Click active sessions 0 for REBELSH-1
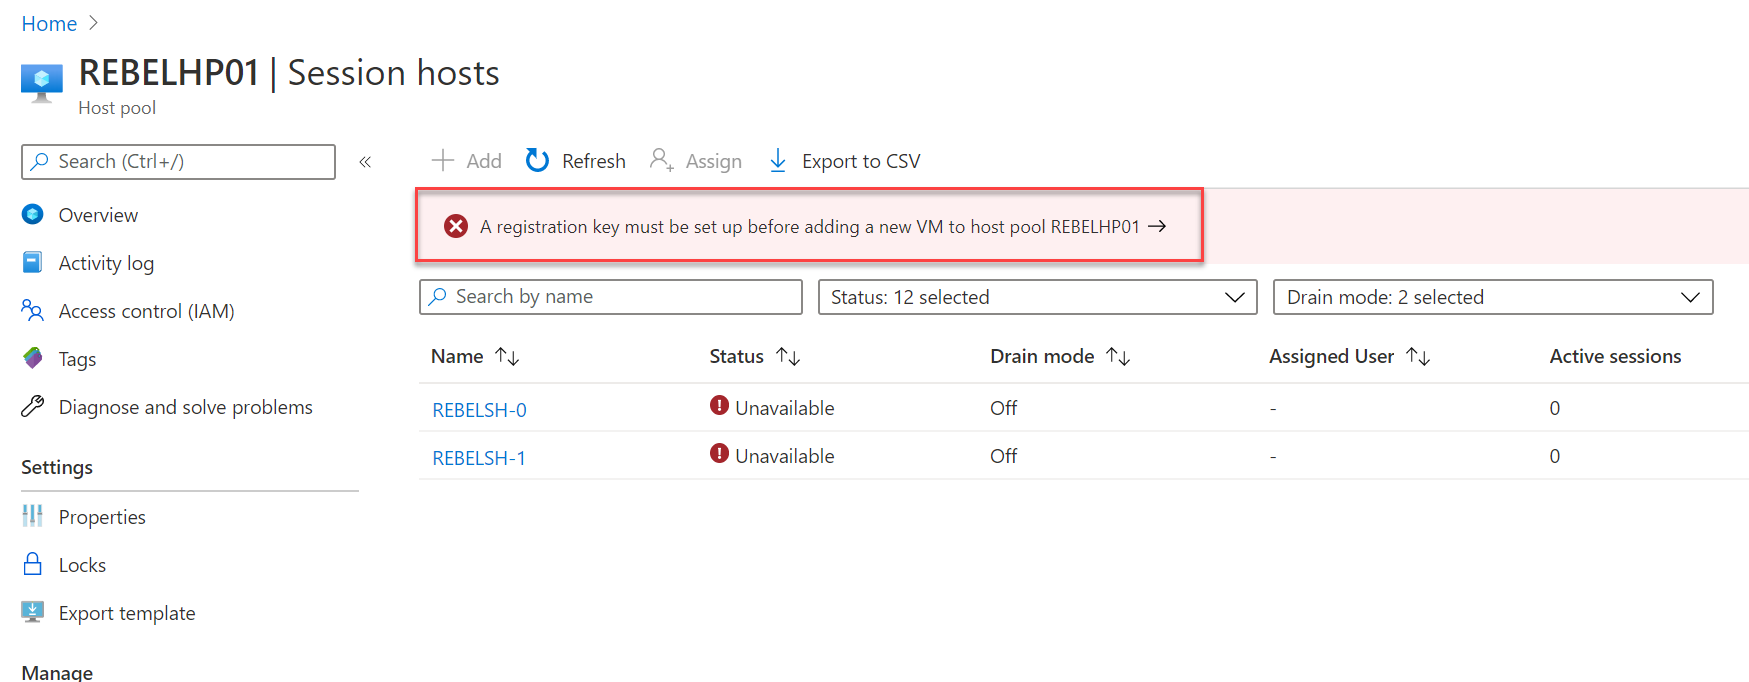Screen dimensions: 1749x682 pos(1555,456)
